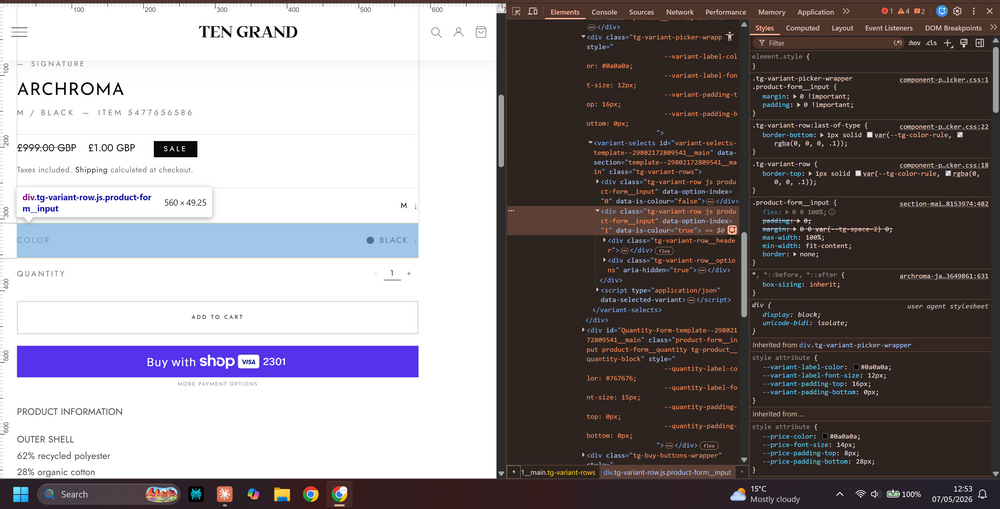Screen dimensions: 1000x509
Task: Open the COLOR variant row on page
Action: (x=217, y=240)
